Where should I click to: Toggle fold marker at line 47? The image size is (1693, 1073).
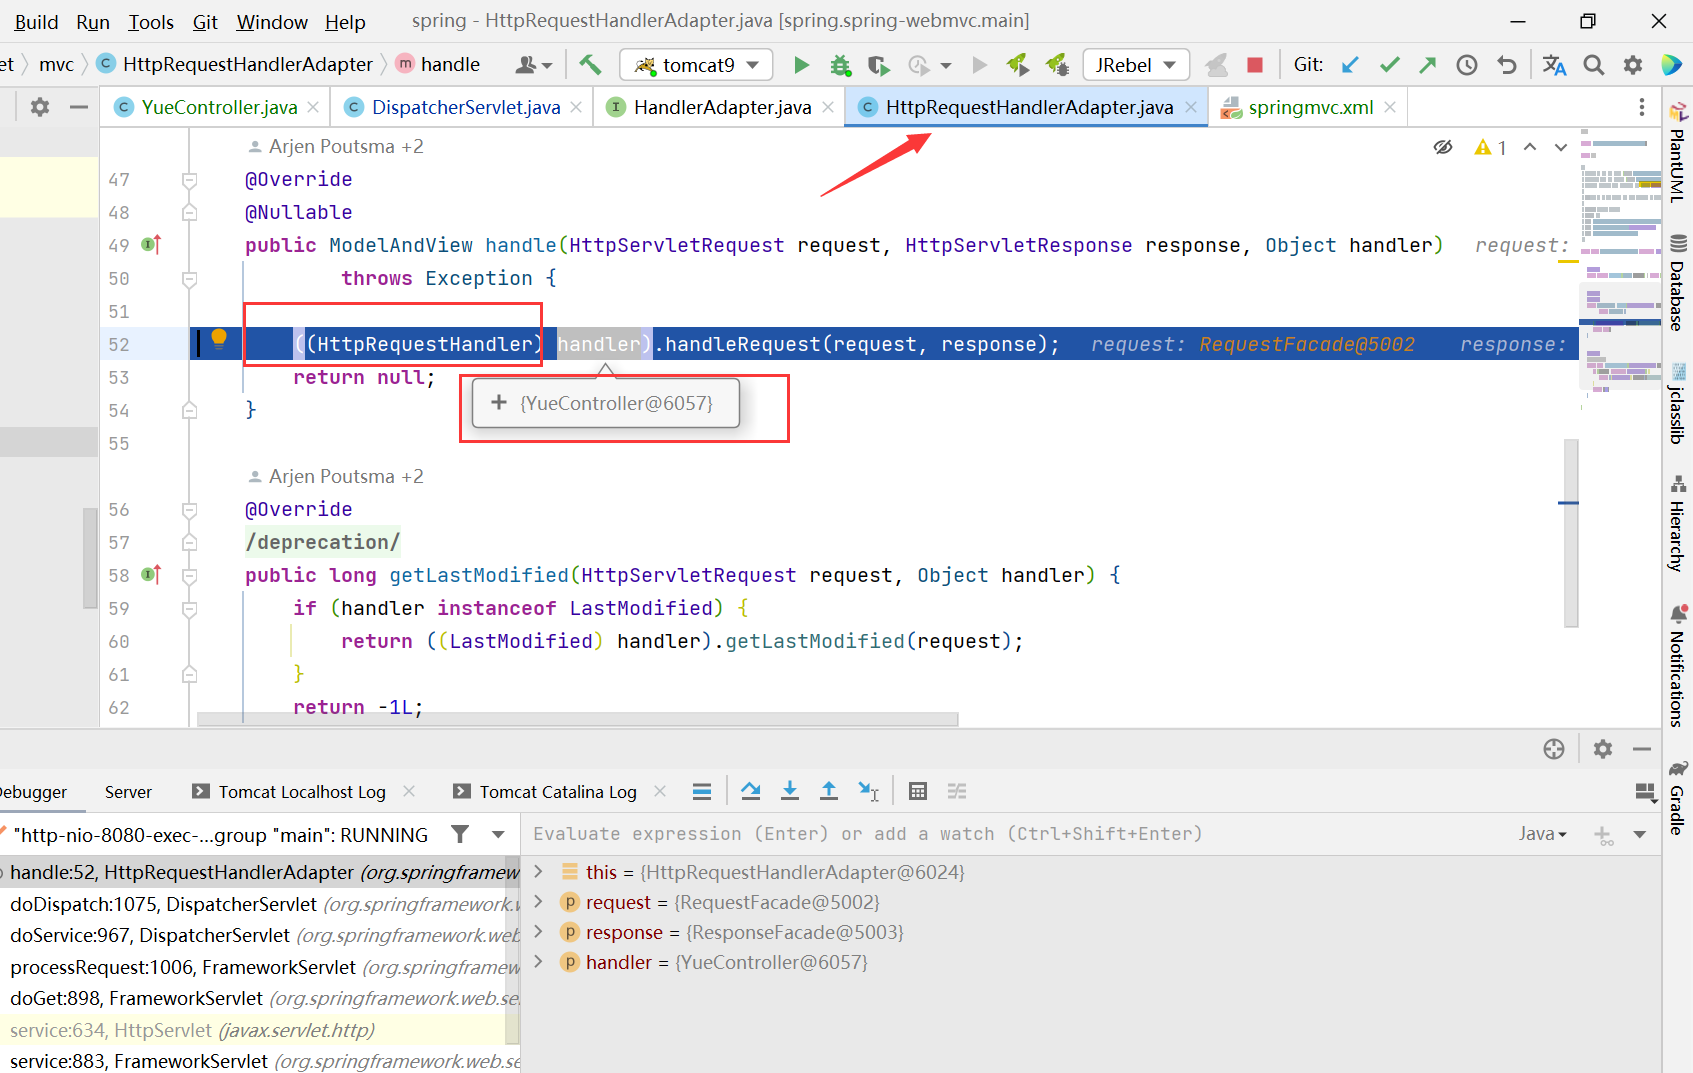189,180
